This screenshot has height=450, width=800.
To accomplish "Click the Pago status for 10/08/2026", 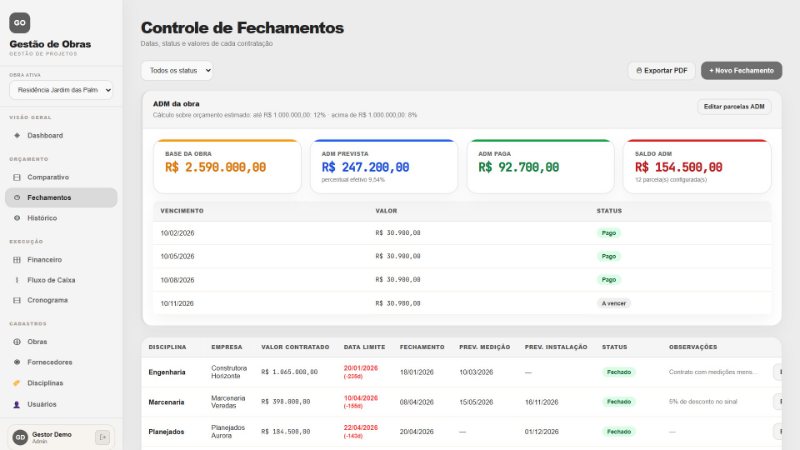I will click(609, 280).
